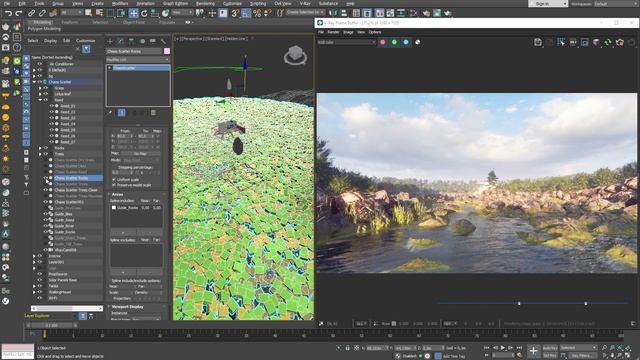Toggle the Guide_Rocks checkbox in Spline includes list
The width and height of the screenshot is (640, 360).
114,208
